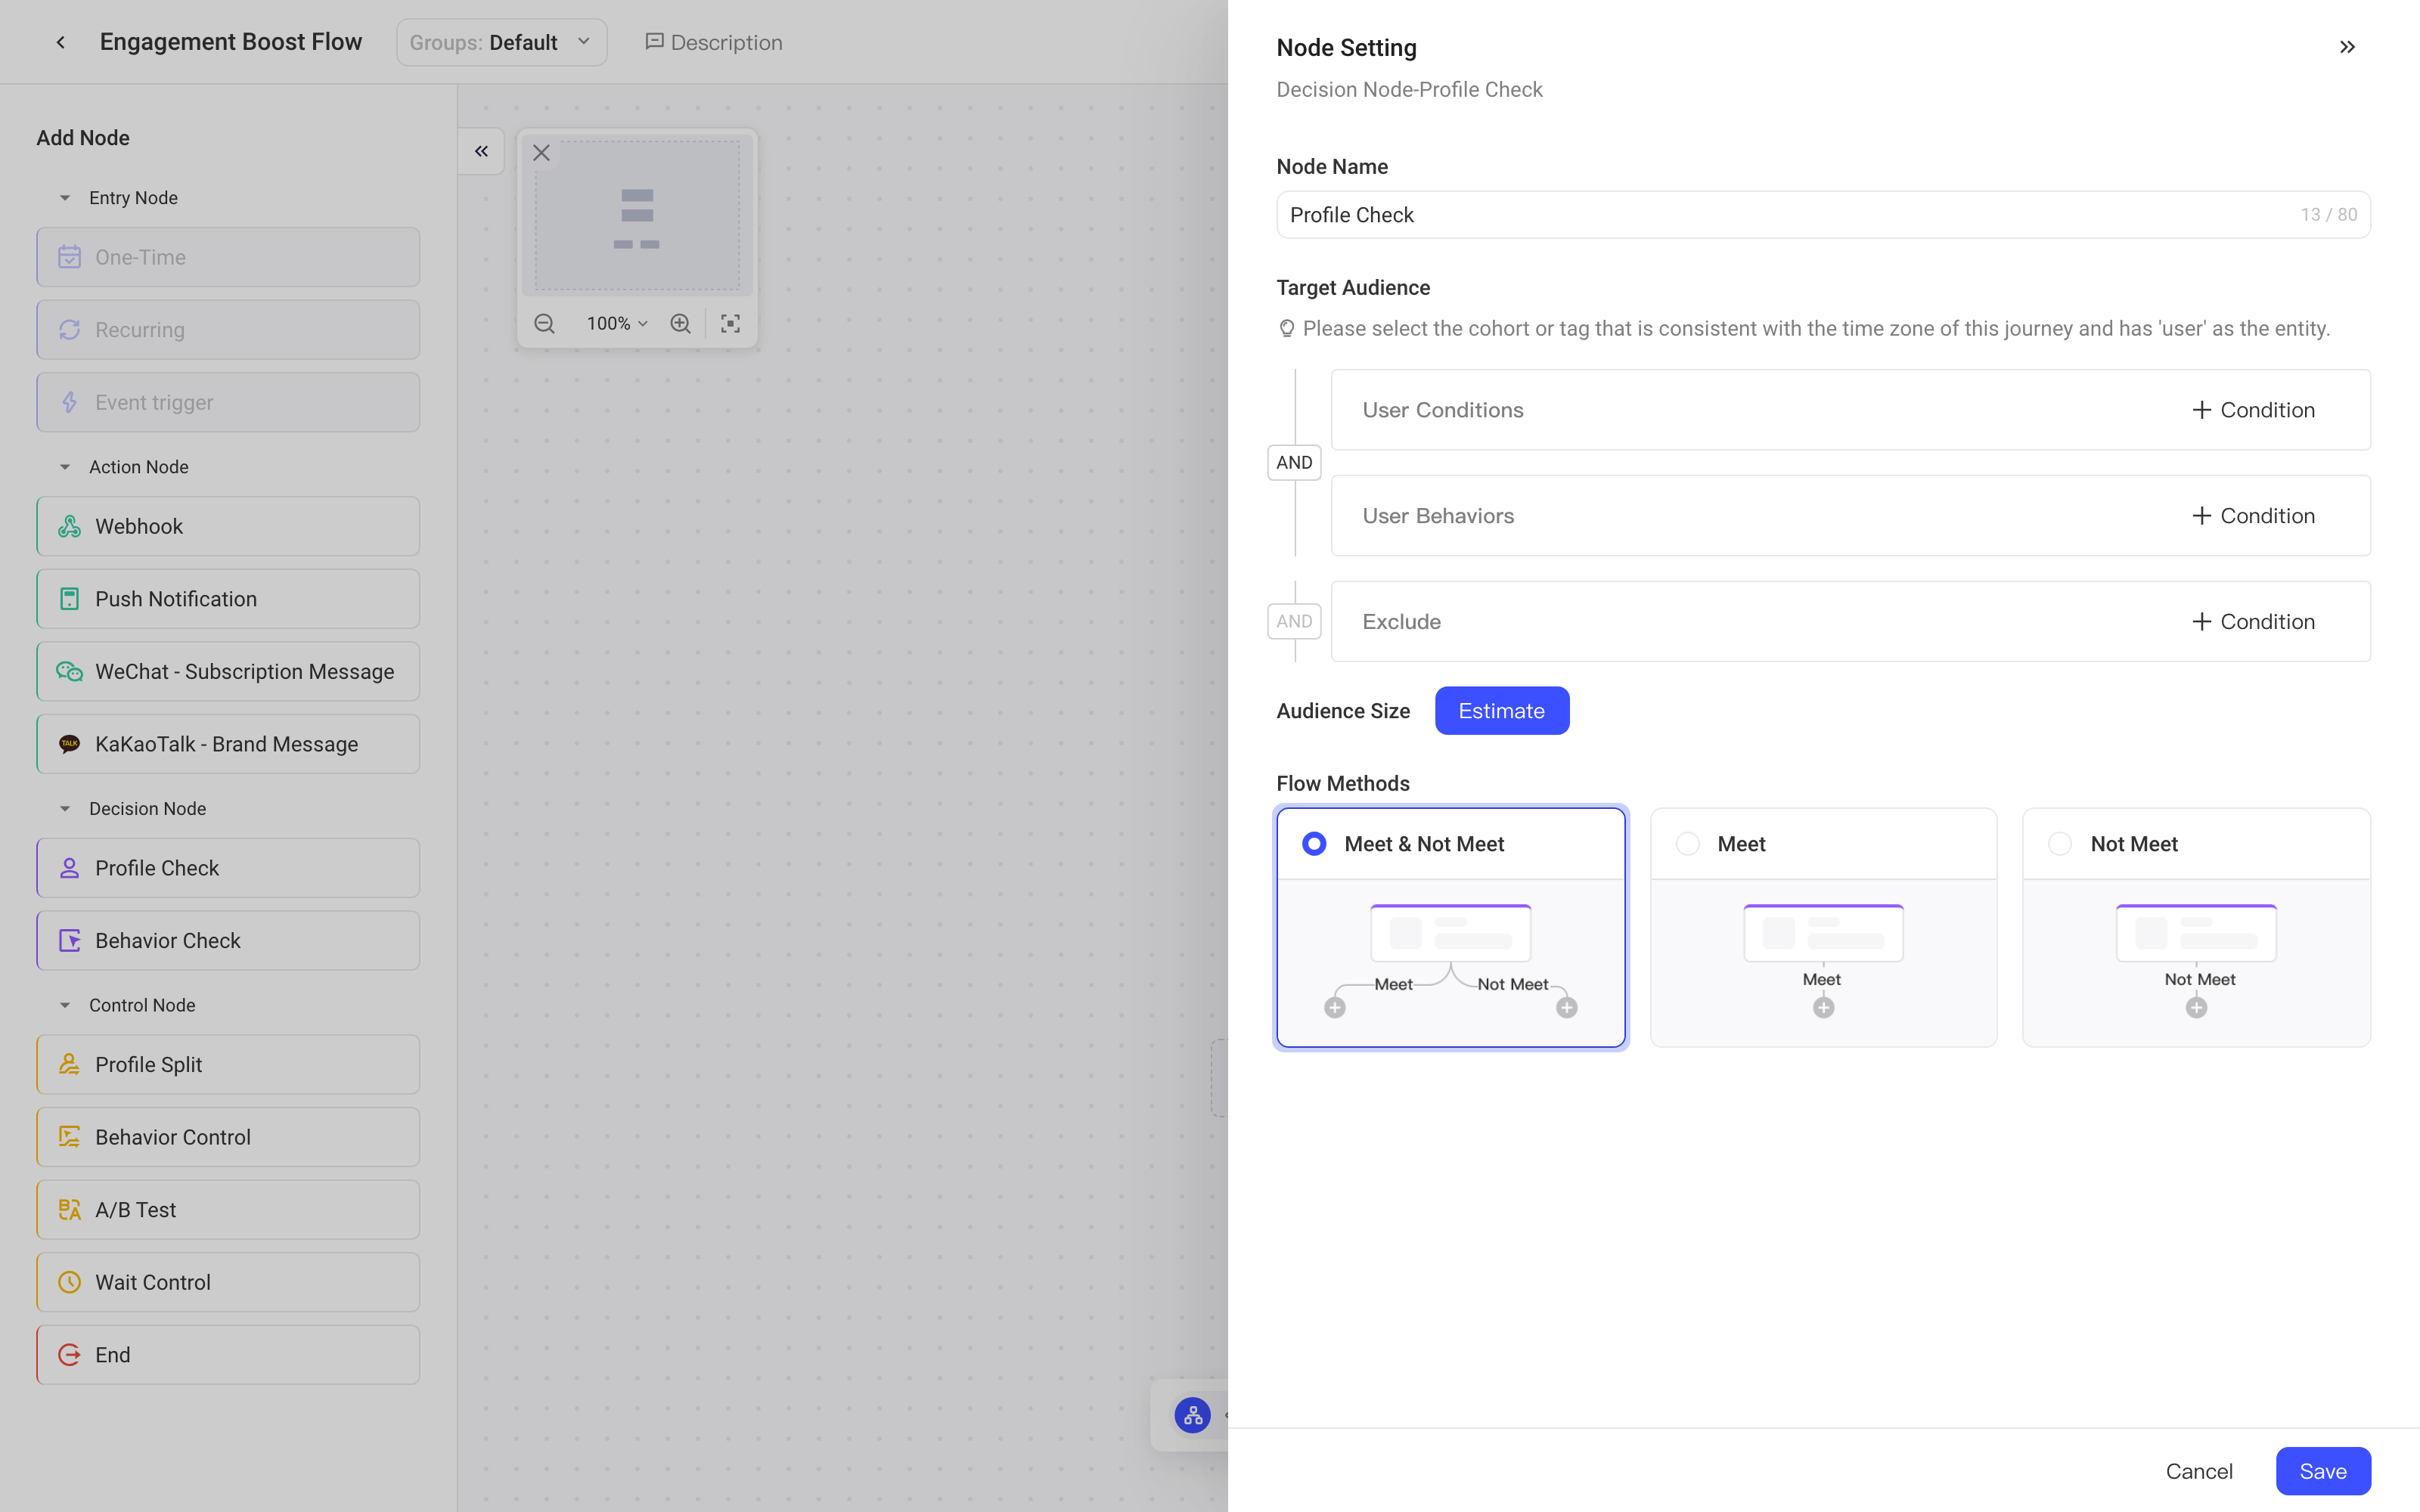The image size is (2420, 1512).
Task: Click the back arrow beside Engagement Boost Flow
Action: 61,42
